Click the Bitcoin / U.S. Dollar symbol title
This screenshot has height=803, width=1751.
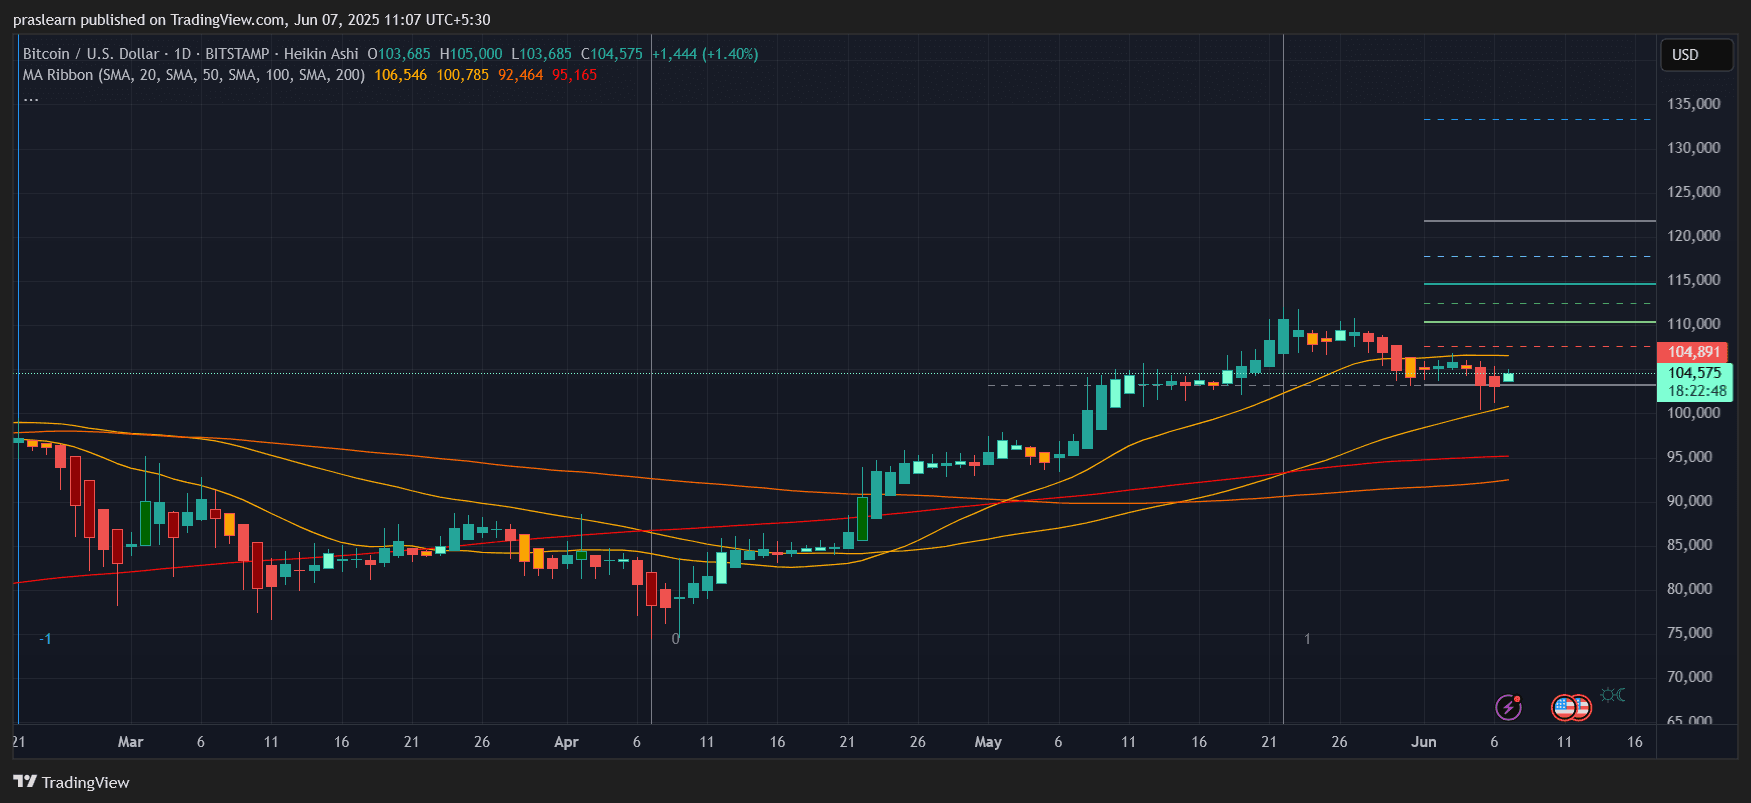pyautogui.click(x=90, y=54)
